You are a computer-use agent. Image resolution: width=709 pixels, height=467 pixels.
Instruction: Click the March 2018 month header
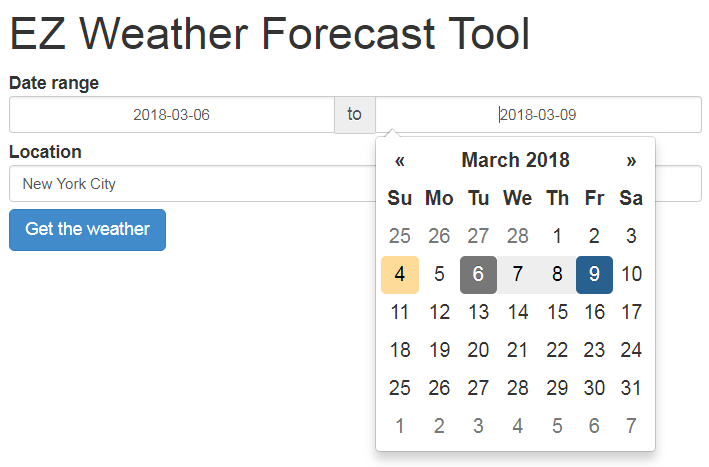515,160
